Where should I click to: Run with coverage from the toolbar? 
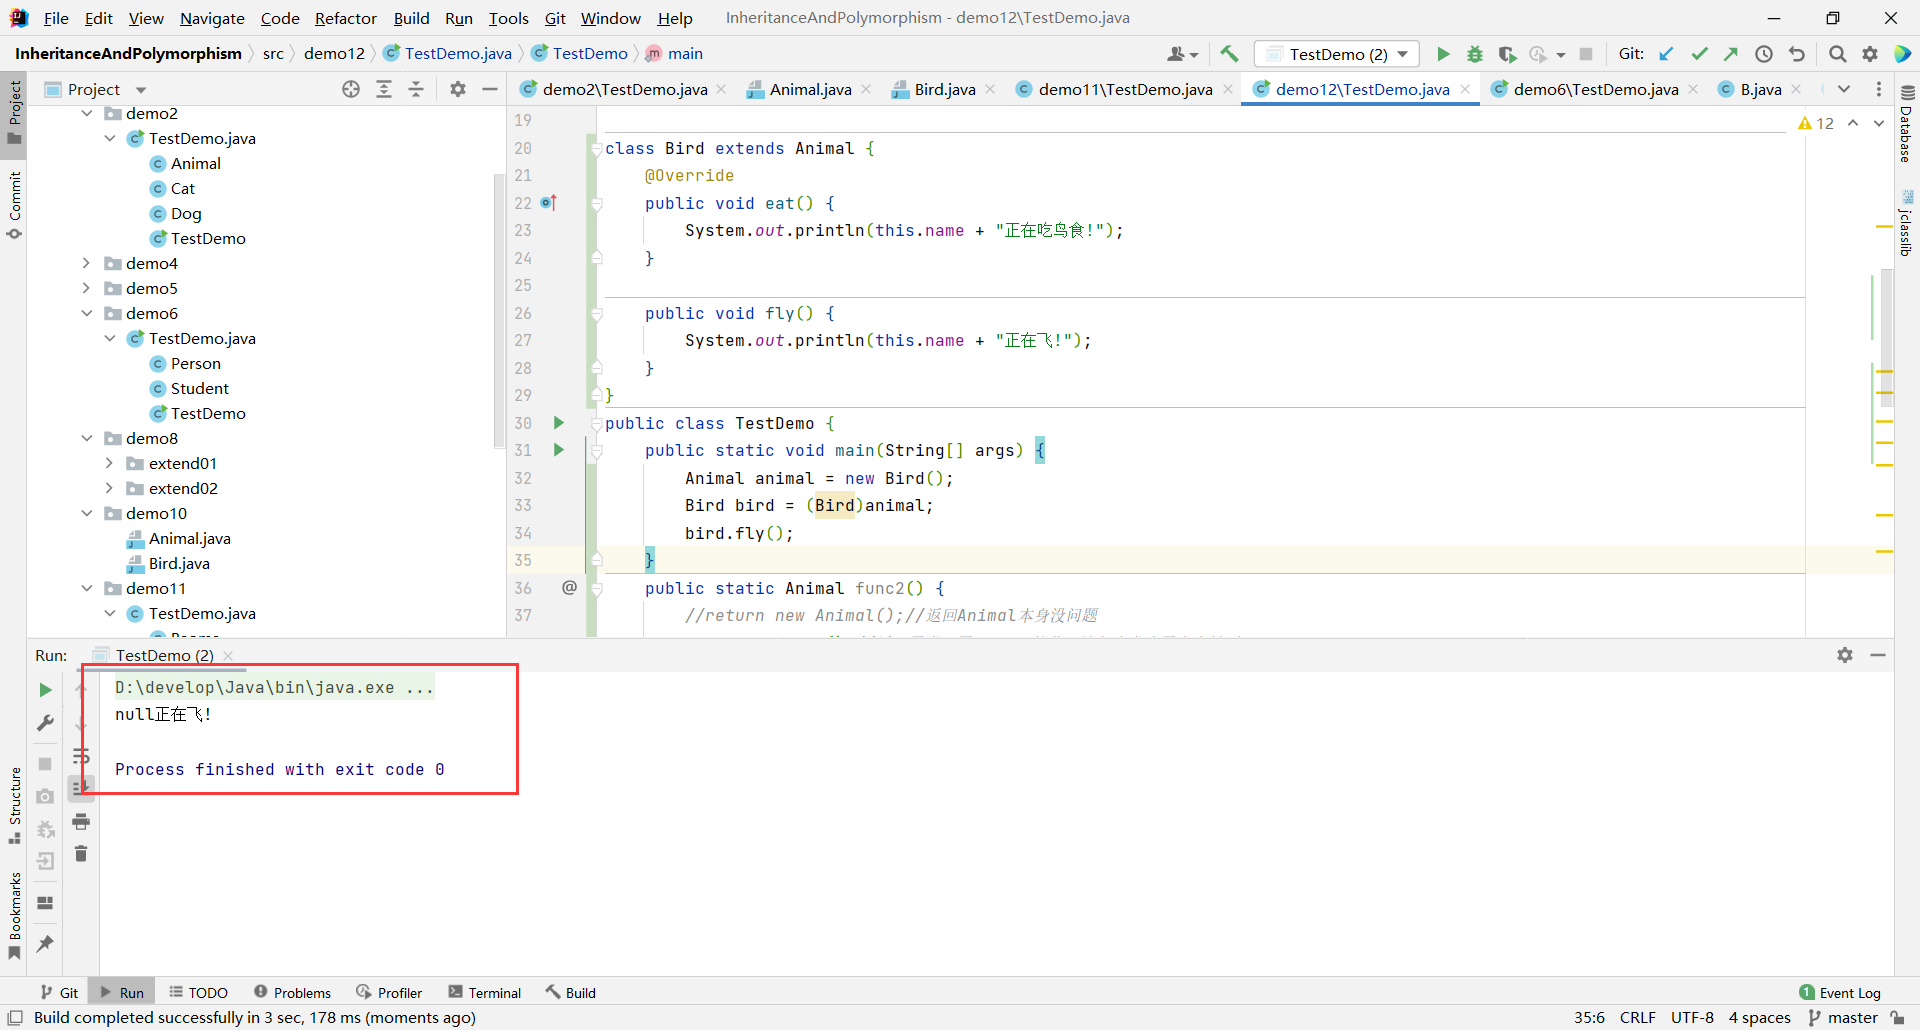pos(1507,54)
